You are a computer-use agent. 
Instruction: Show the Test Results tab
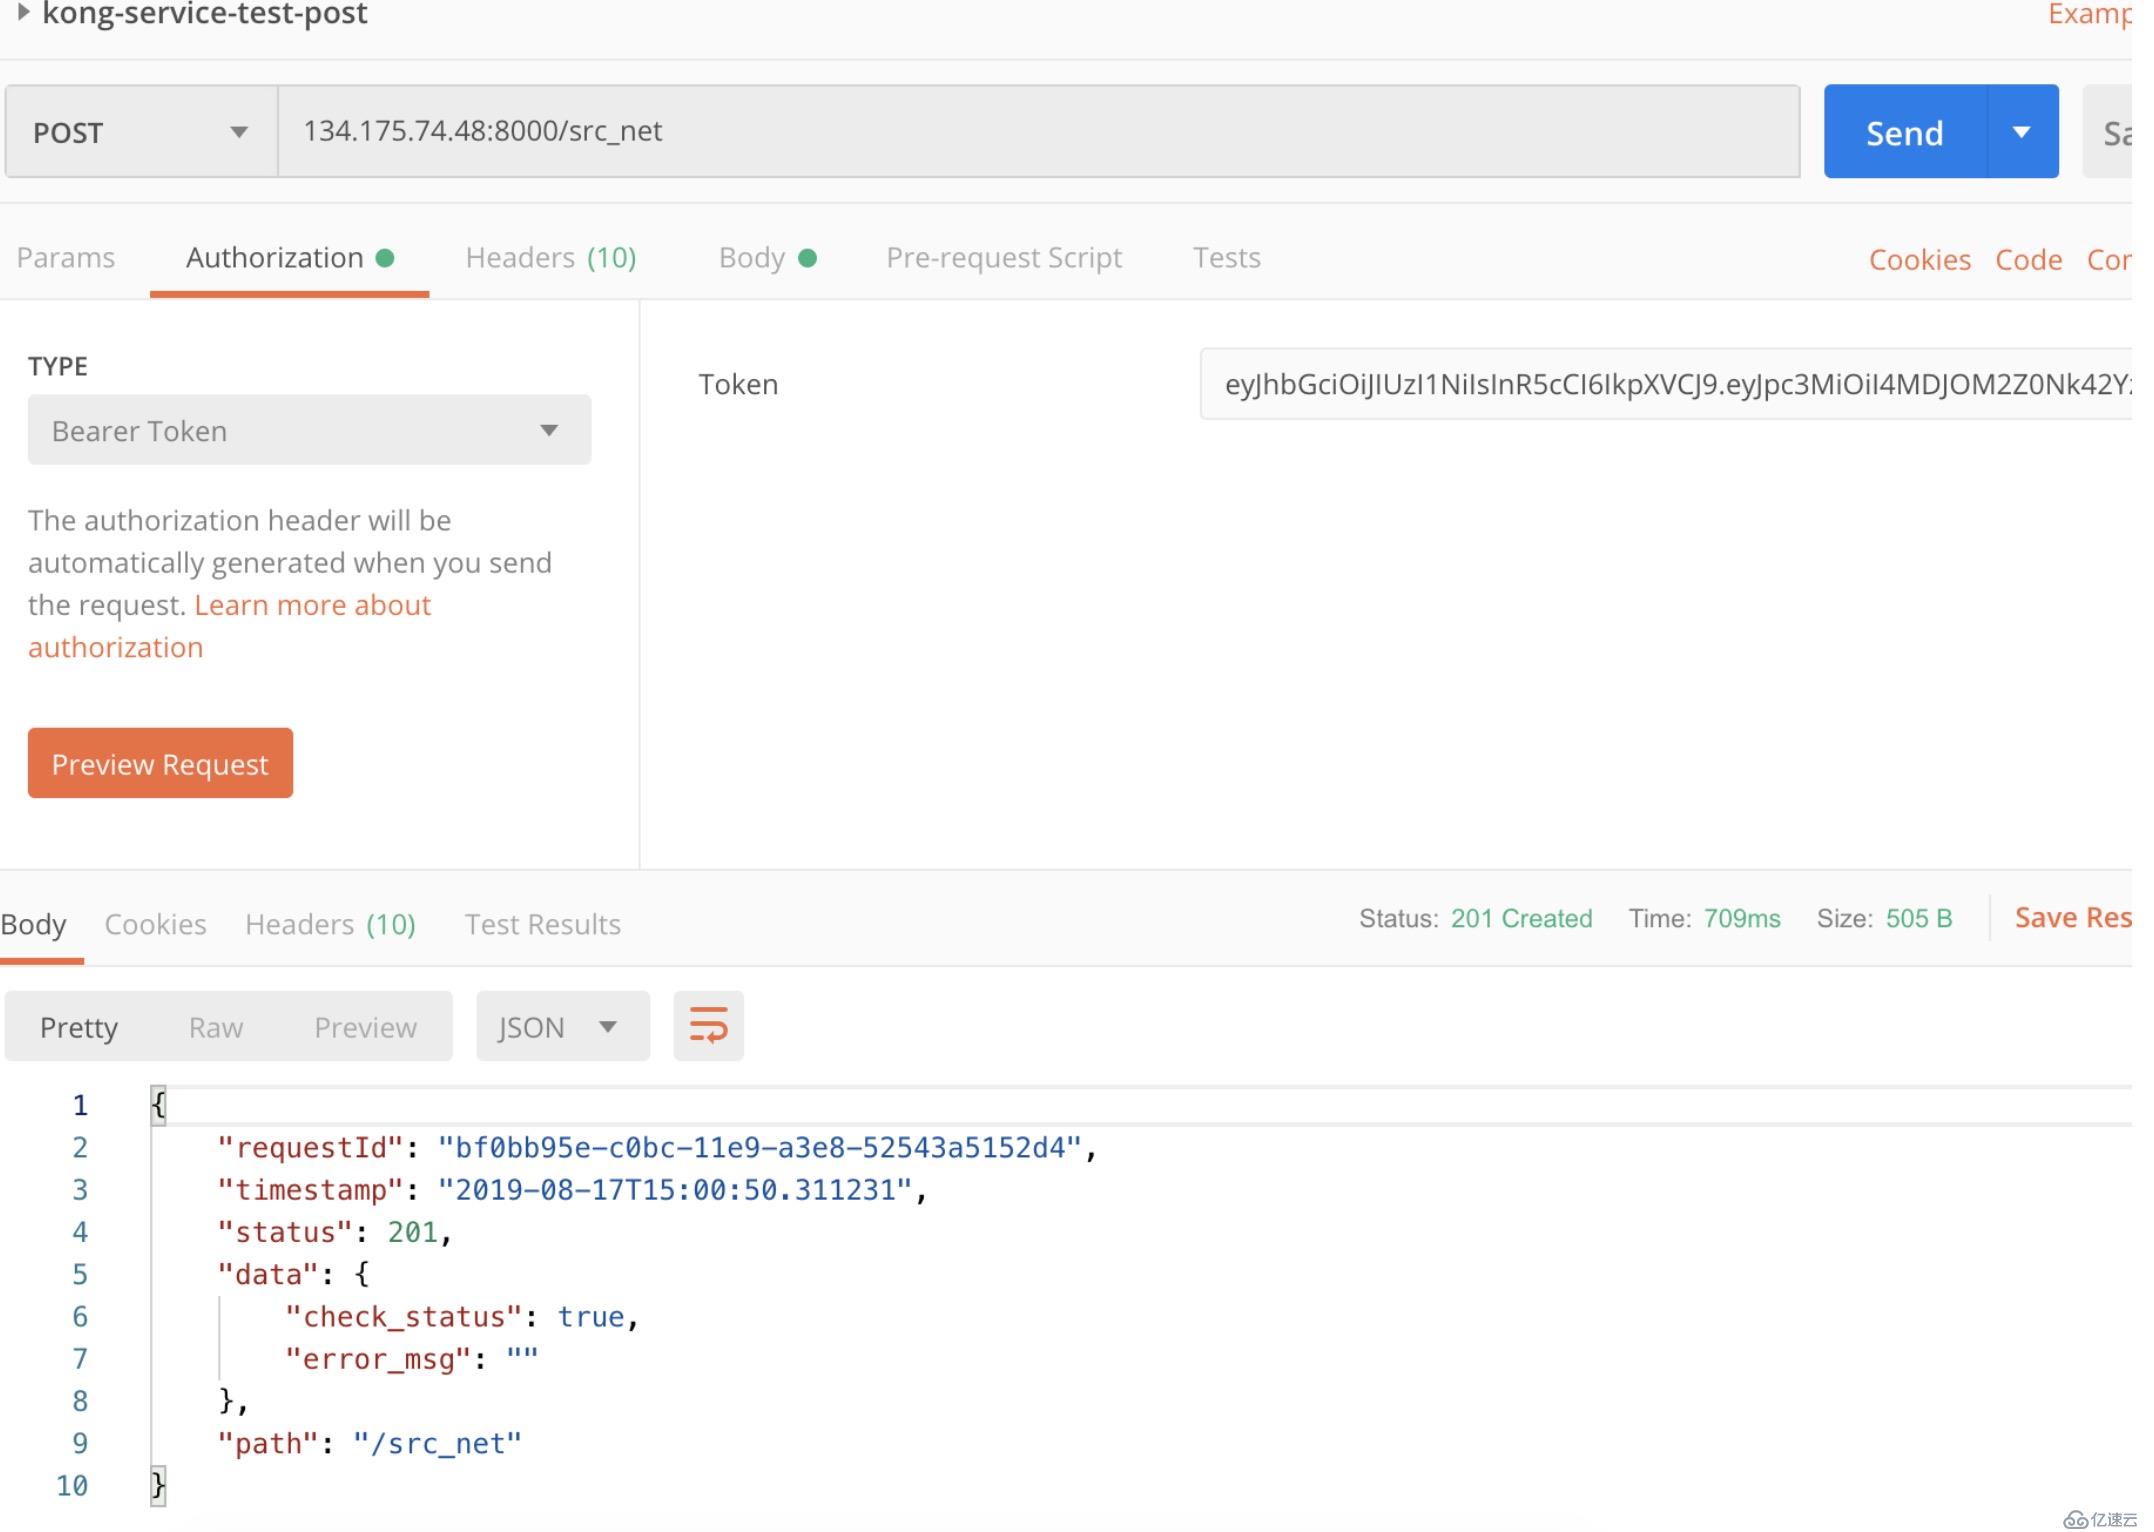coord(542,924)
